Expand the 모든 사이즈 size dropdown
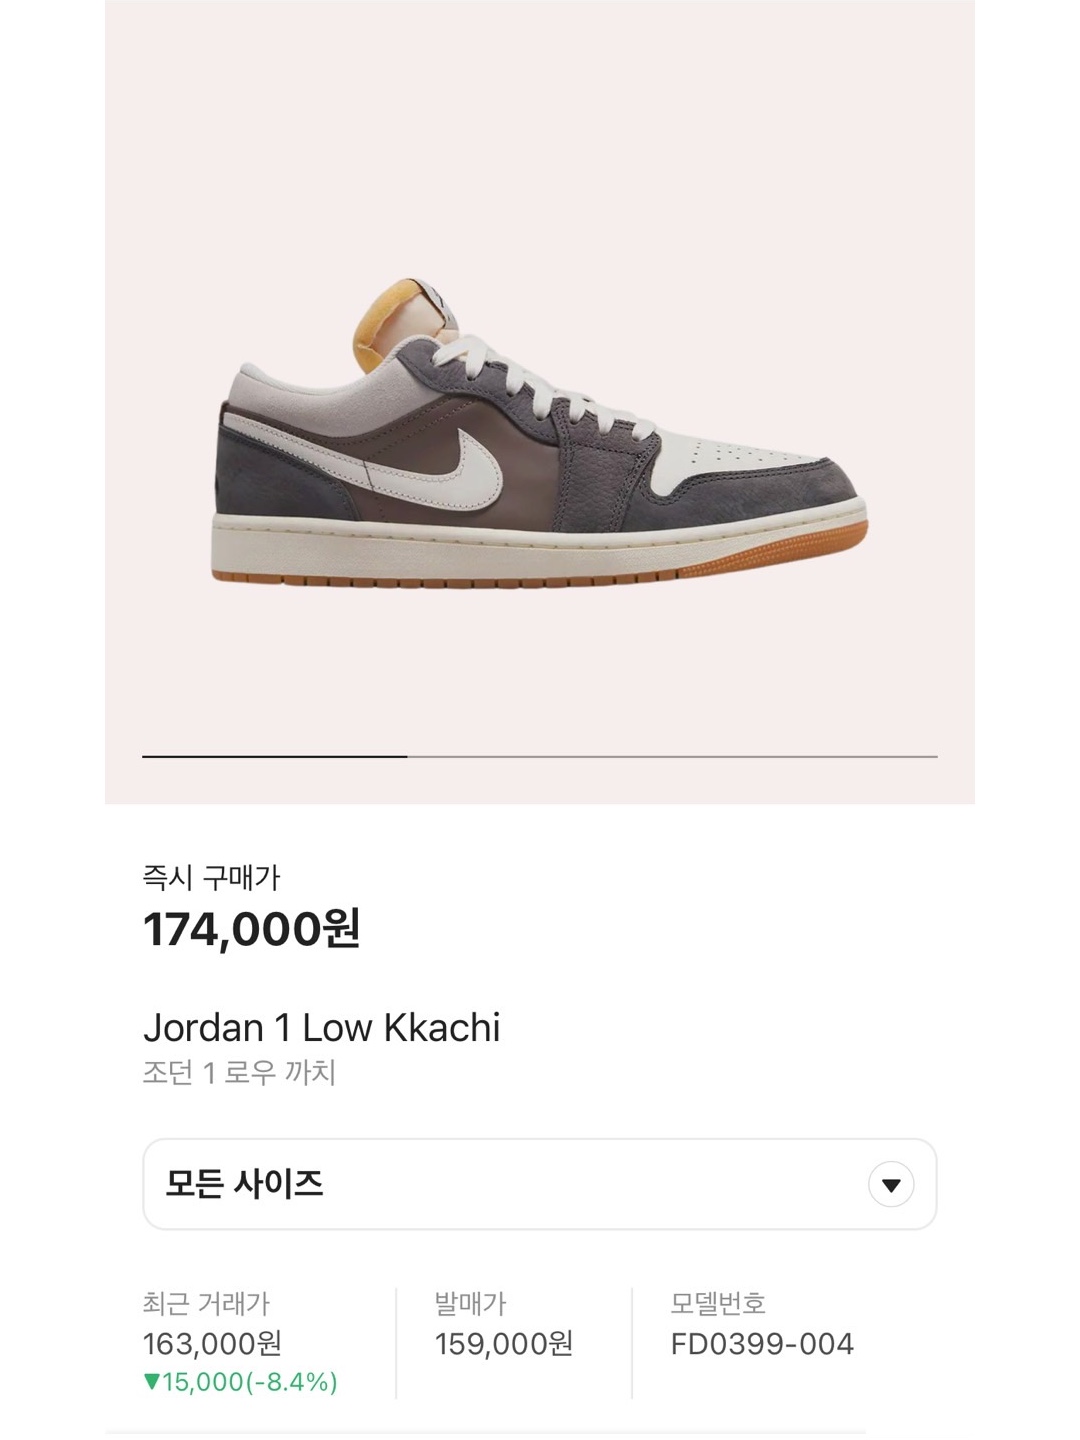Viewport: 1080px width, 1440px height. click(x=540, y=1184)
